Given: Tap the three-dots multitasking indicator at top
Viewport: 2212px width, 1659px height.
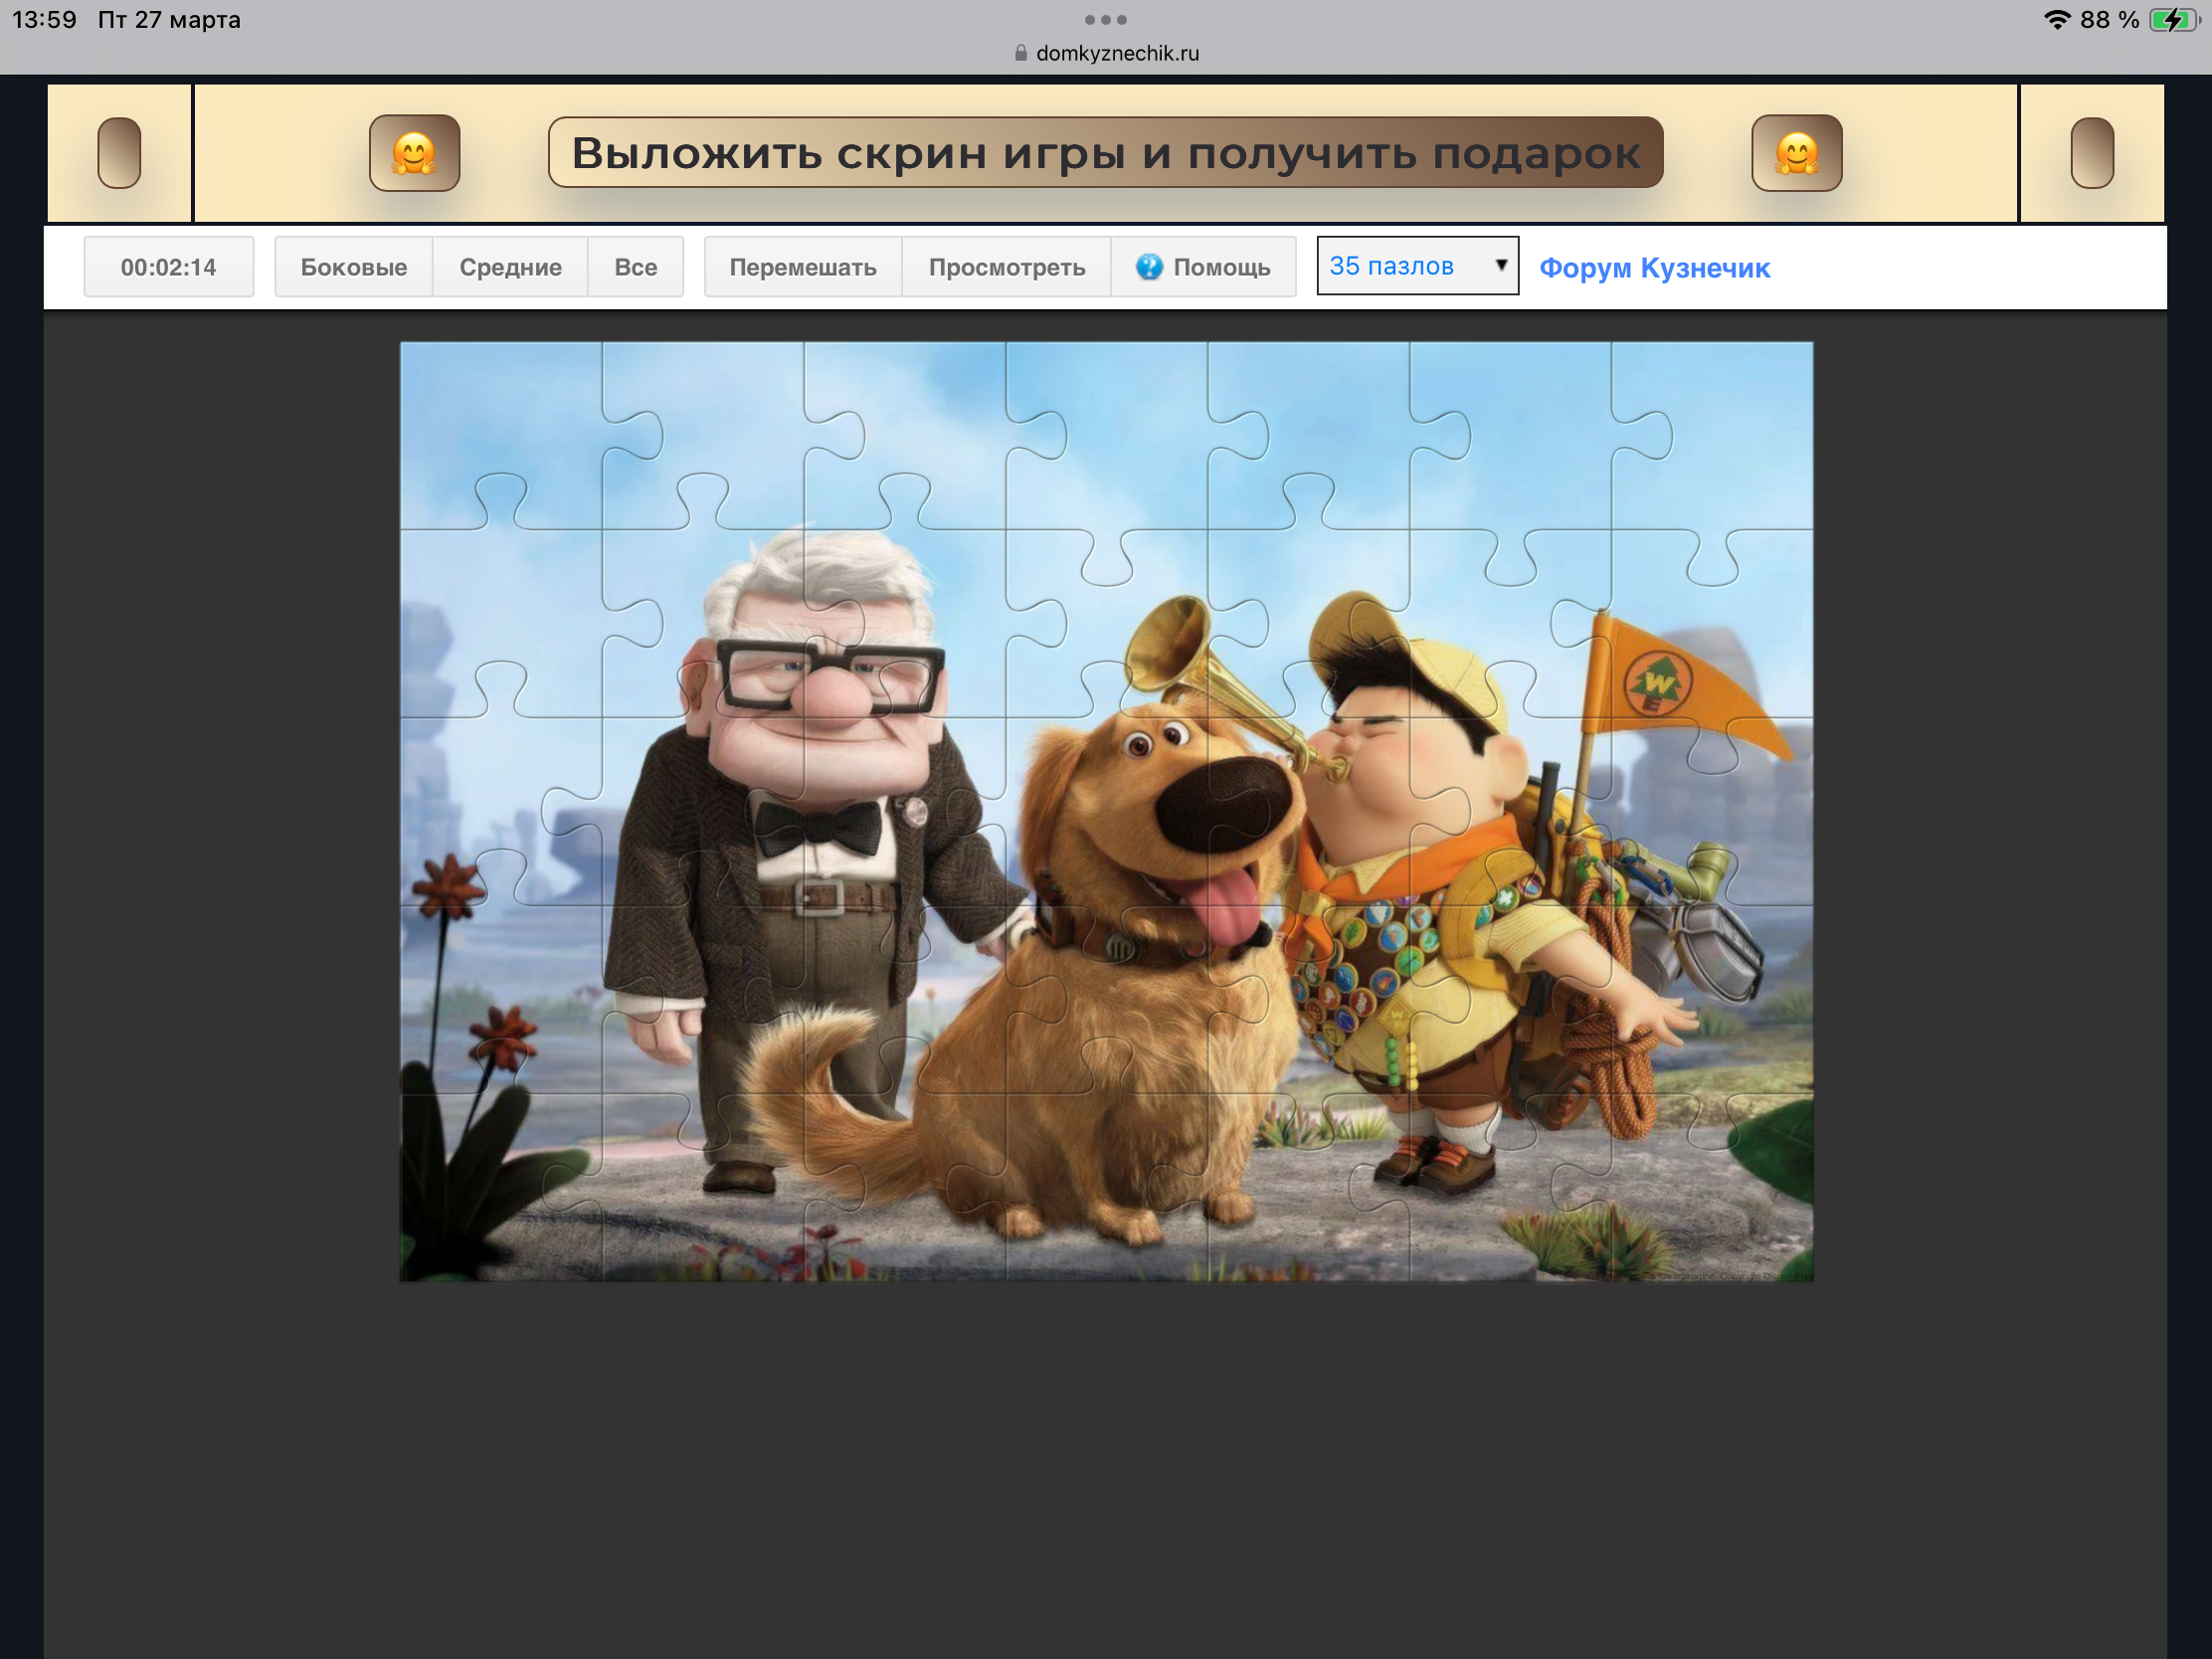Looking at the screenshot, I should click(x=1105, y=20).
